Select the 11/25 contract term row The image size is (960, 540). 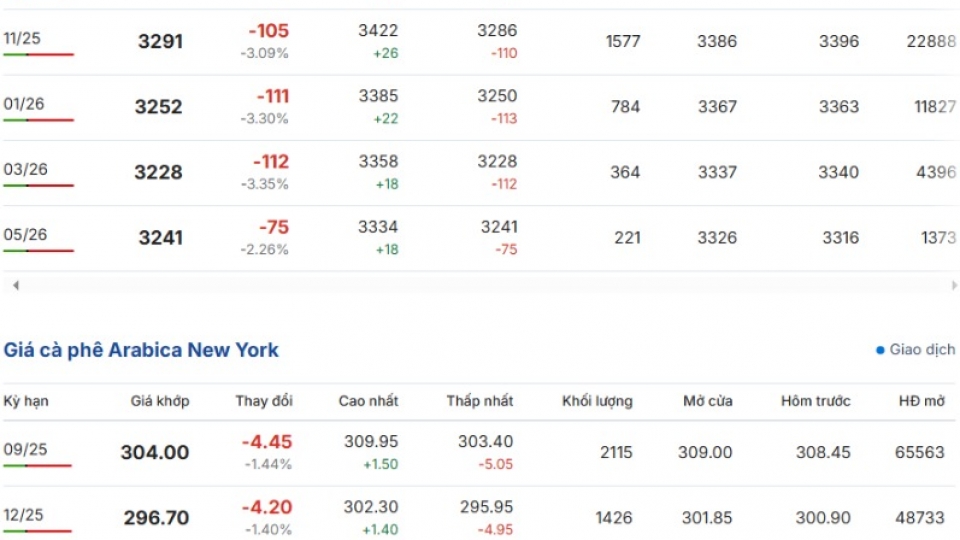coord(479,42)
